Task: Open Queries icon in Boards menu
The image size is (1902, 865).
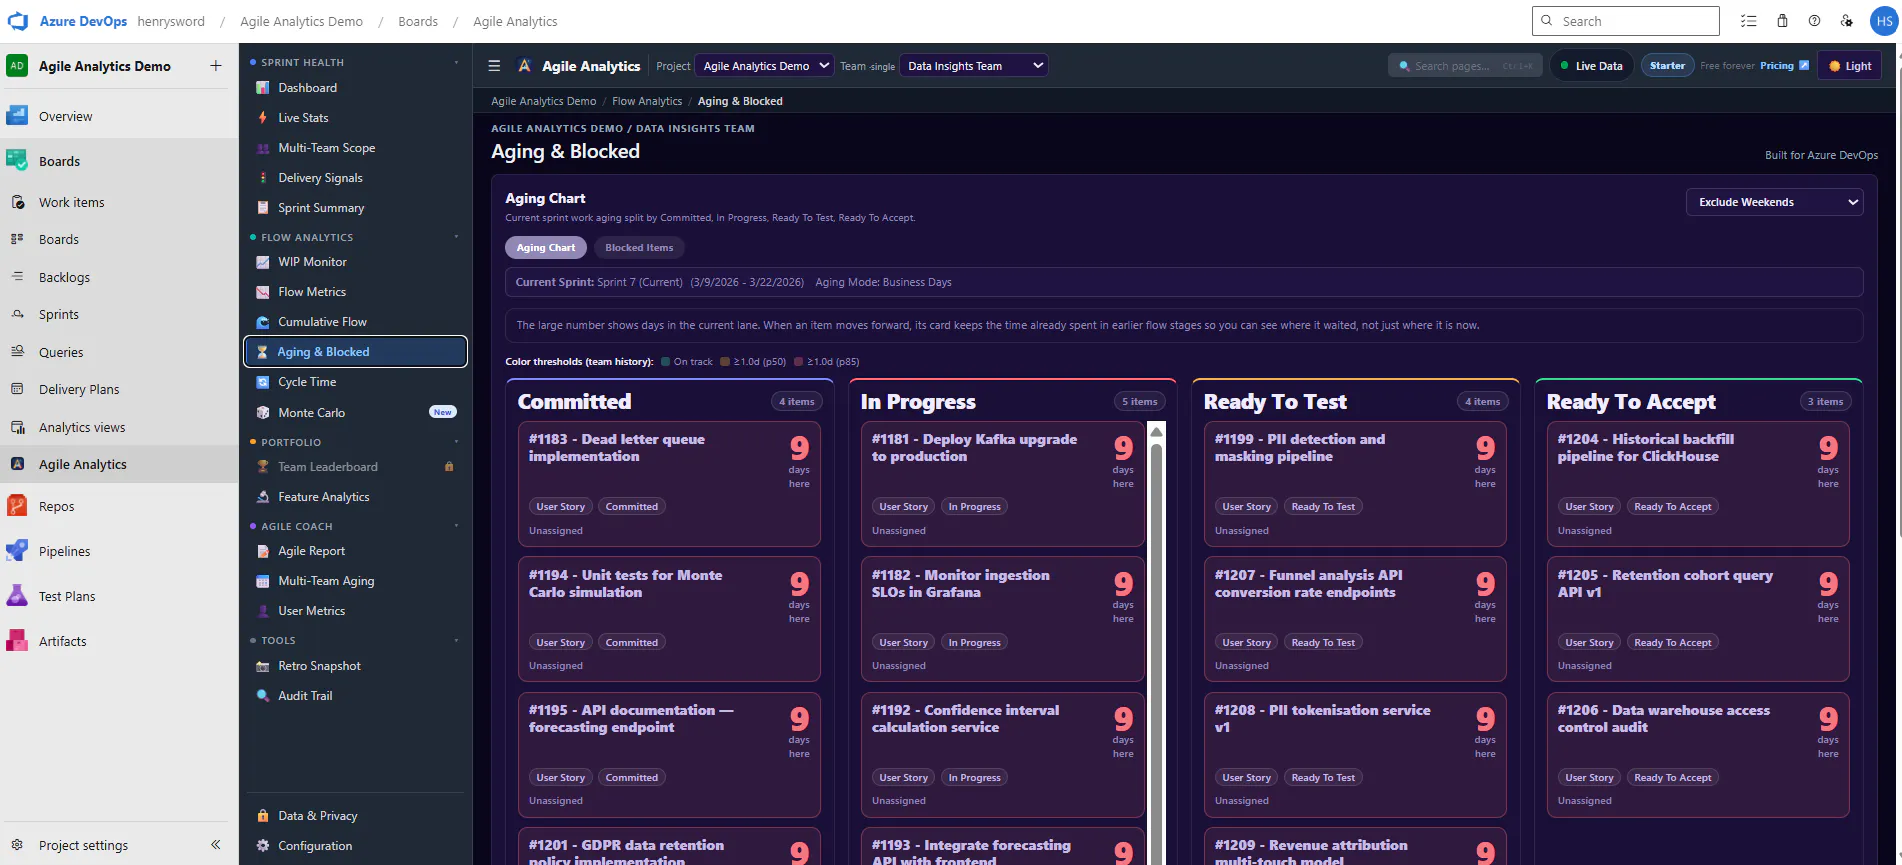Action: (x=17, y=352)
